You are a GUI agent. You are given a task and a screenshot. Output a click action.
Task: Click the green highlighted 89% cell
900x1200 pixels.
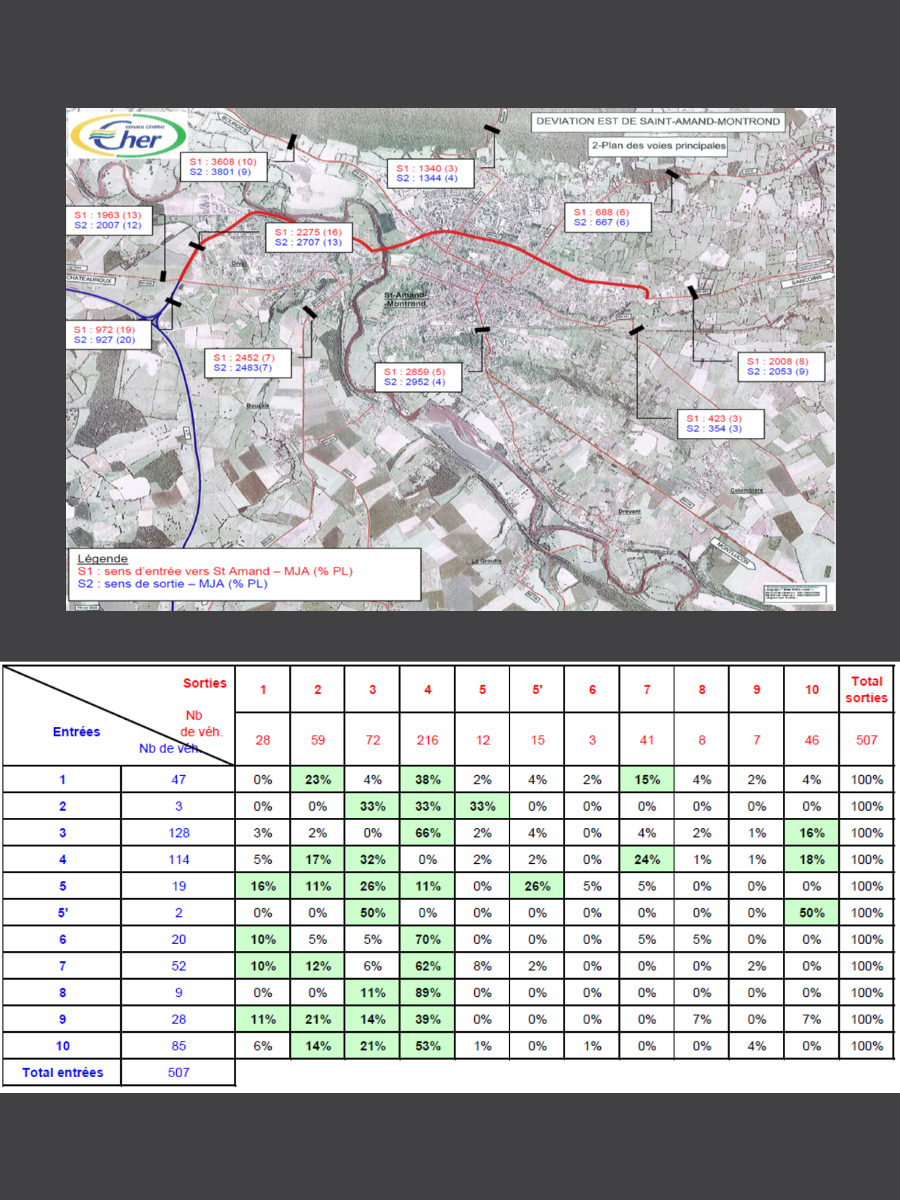click(x=428, y=993)
